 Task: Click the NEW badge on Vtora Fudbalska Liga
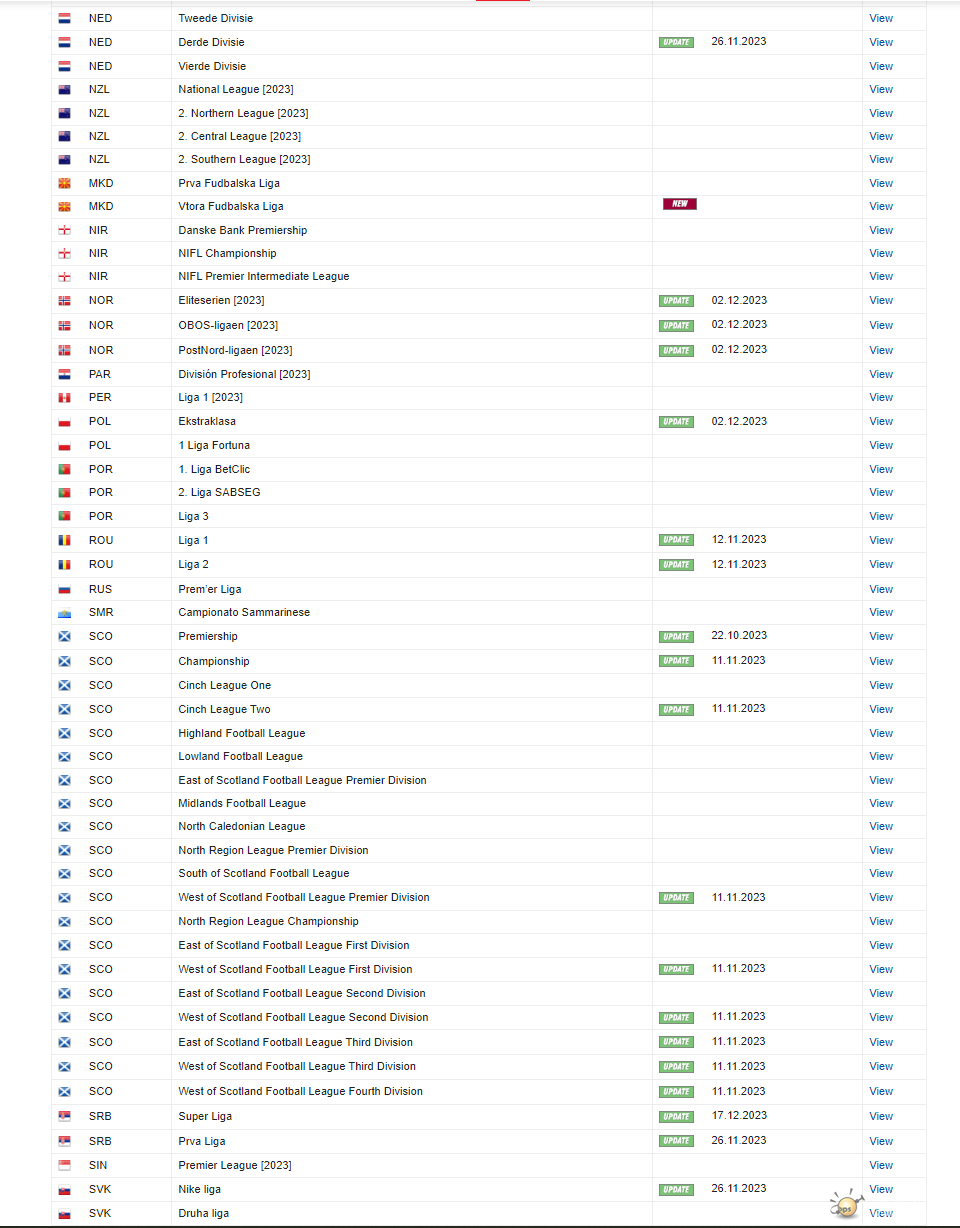pos(679,204)
